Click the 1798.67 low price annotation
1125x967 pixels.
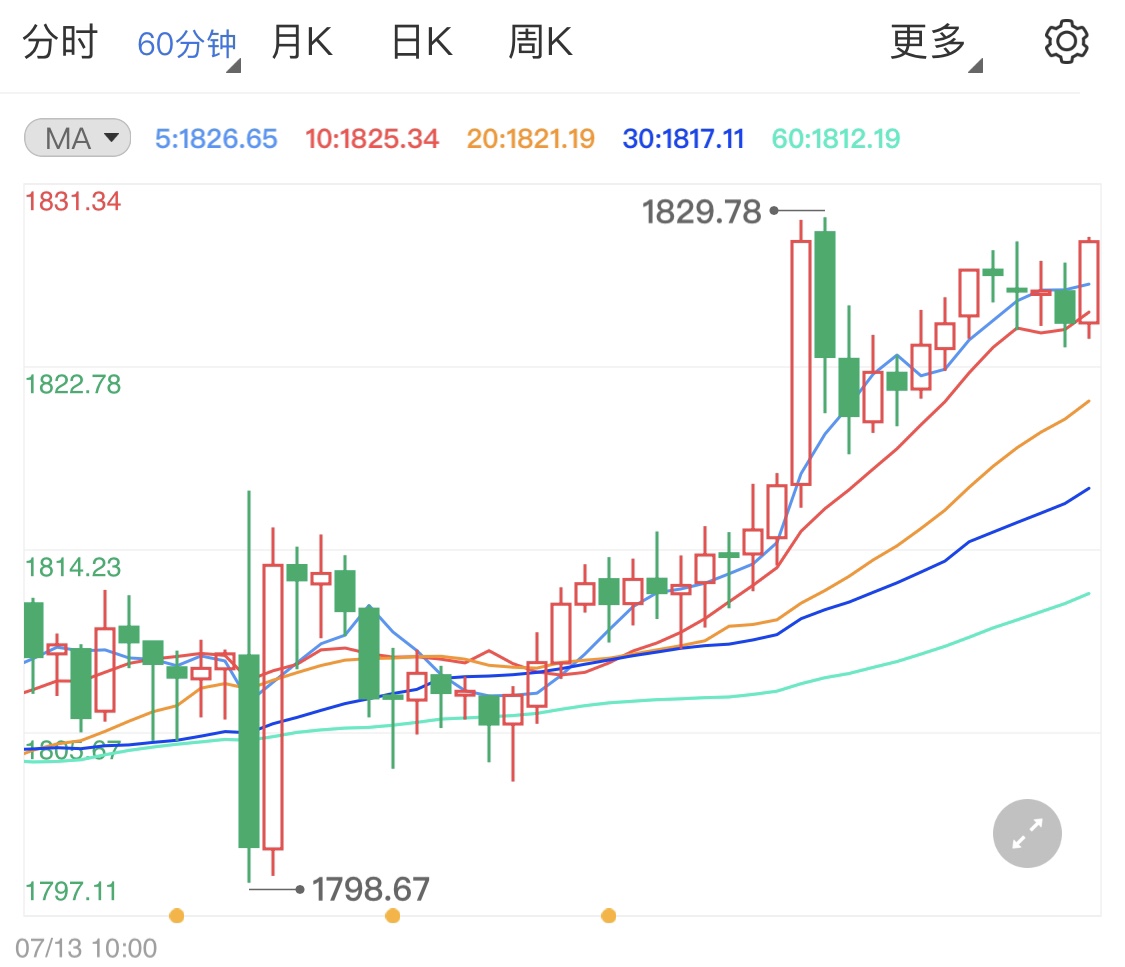[x=371, y=889]
